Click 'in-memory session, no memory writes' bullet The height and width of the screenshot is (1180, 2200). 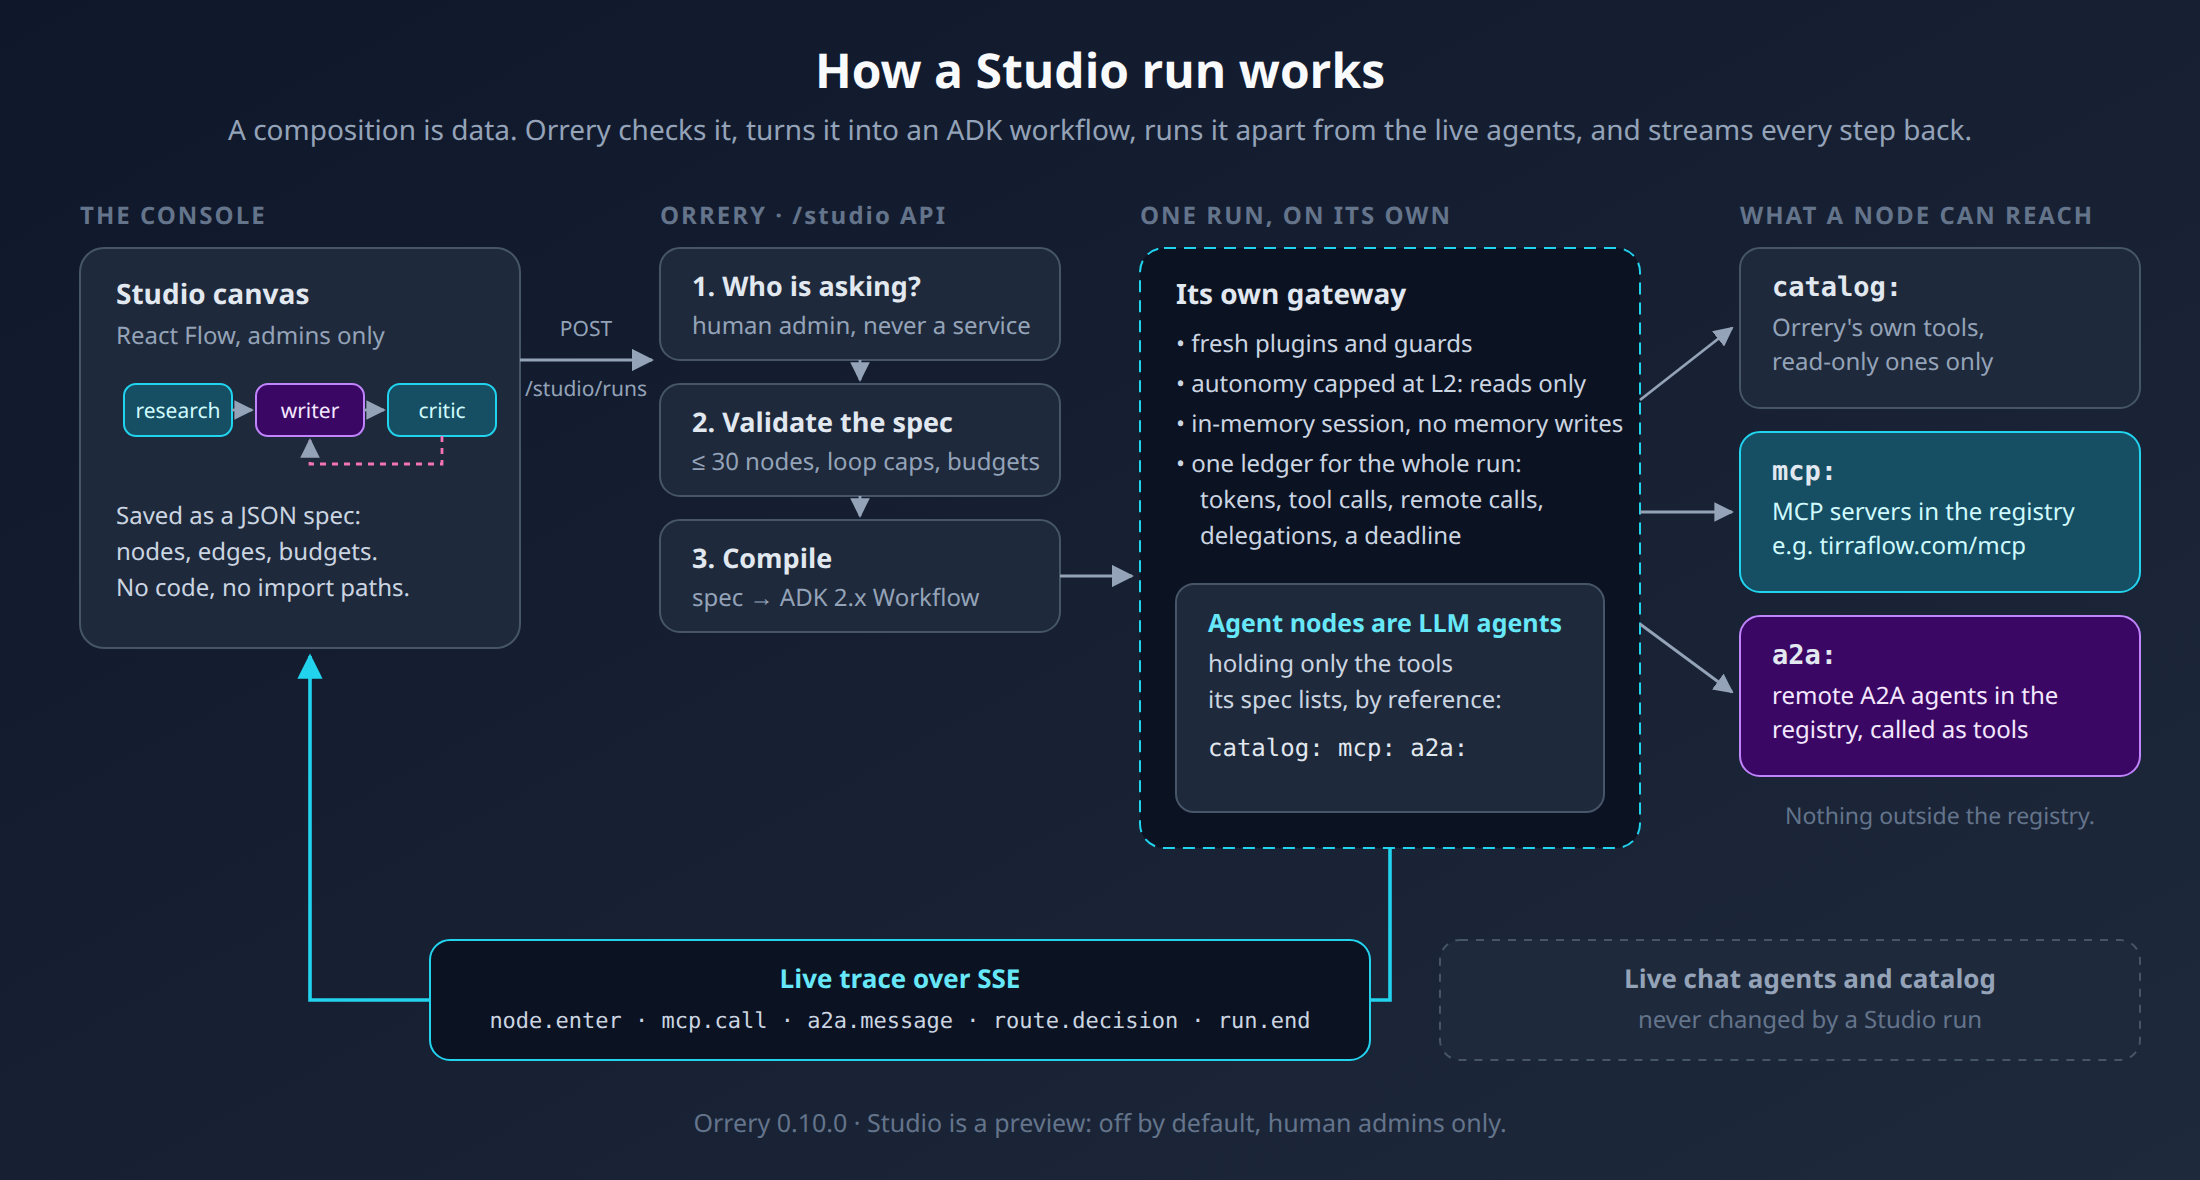(x=1399, y=424)
